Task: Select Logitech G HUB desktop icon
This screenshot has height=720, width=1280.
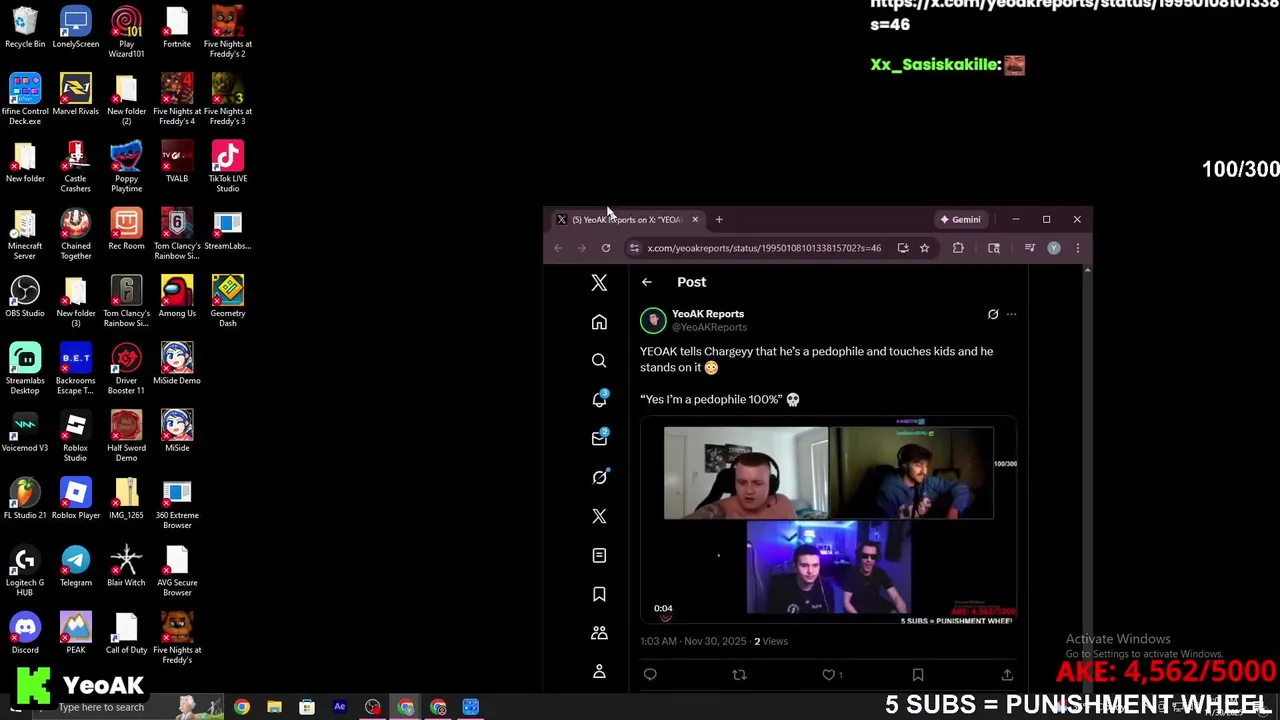Action: 25,571
